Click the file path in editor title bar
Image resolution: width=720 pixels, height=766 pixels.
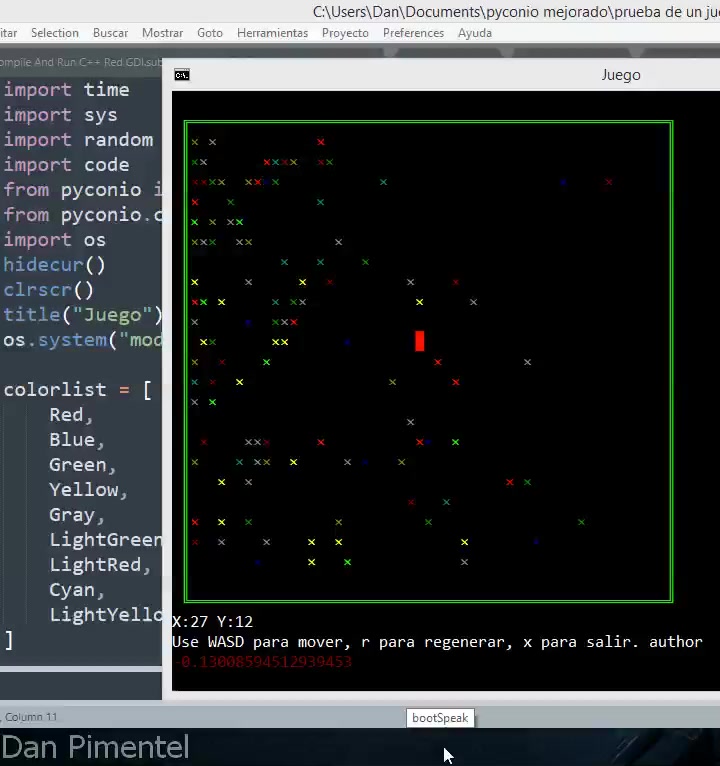(x=516, y=11)
